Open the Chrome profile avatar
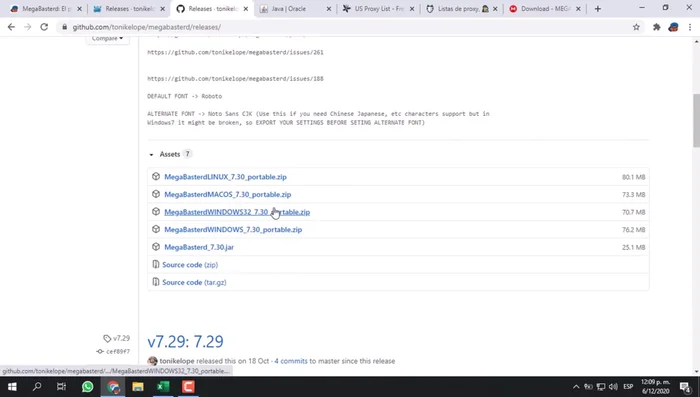 coord(673,27)
